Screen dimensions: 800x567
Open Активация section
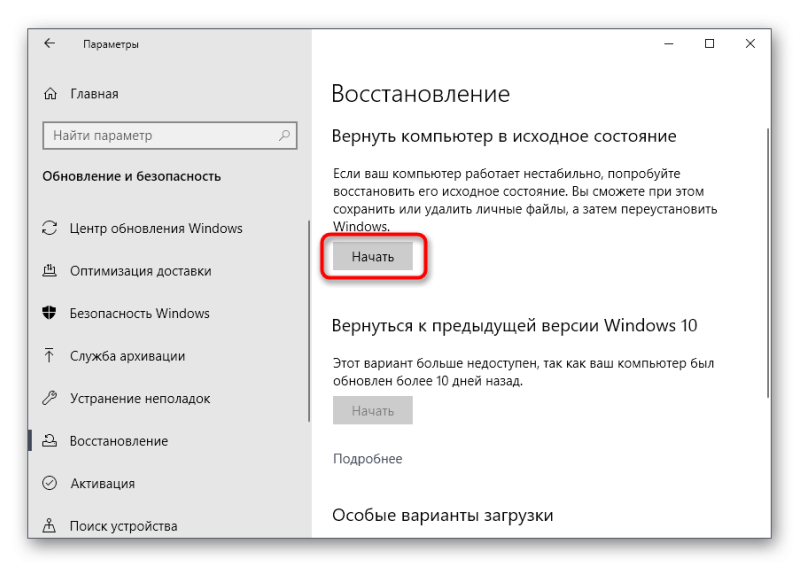pyautogui.click(x=103, y=483)
